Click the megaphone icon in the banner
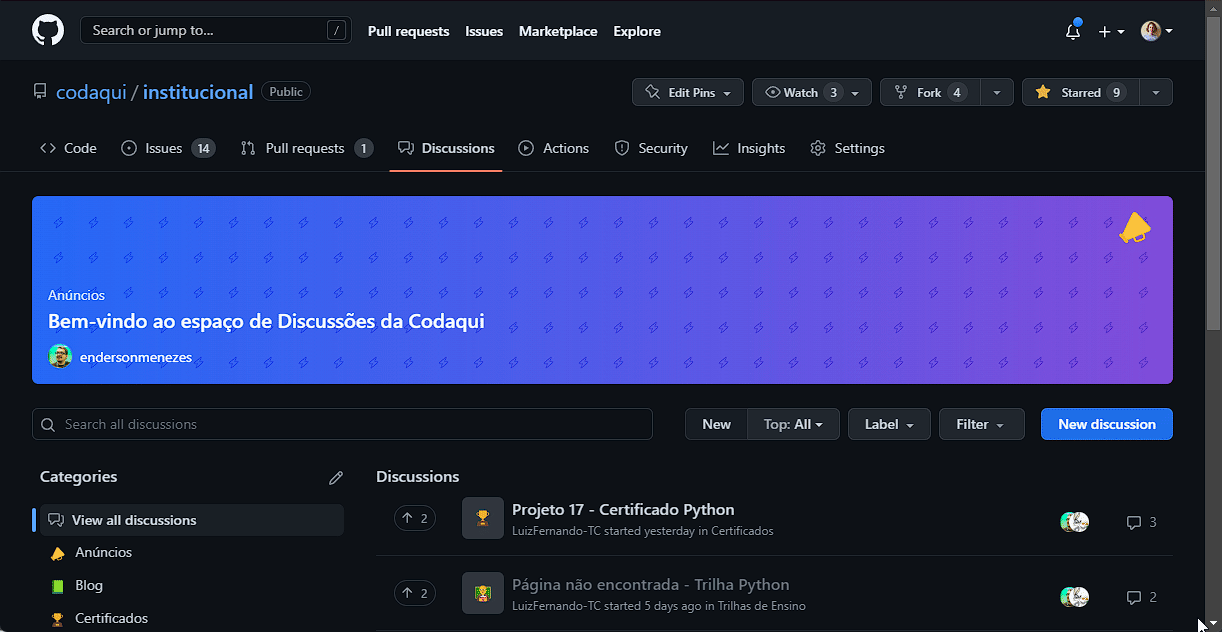This screenshot has height=632, width=1222. click(1134, 228)
